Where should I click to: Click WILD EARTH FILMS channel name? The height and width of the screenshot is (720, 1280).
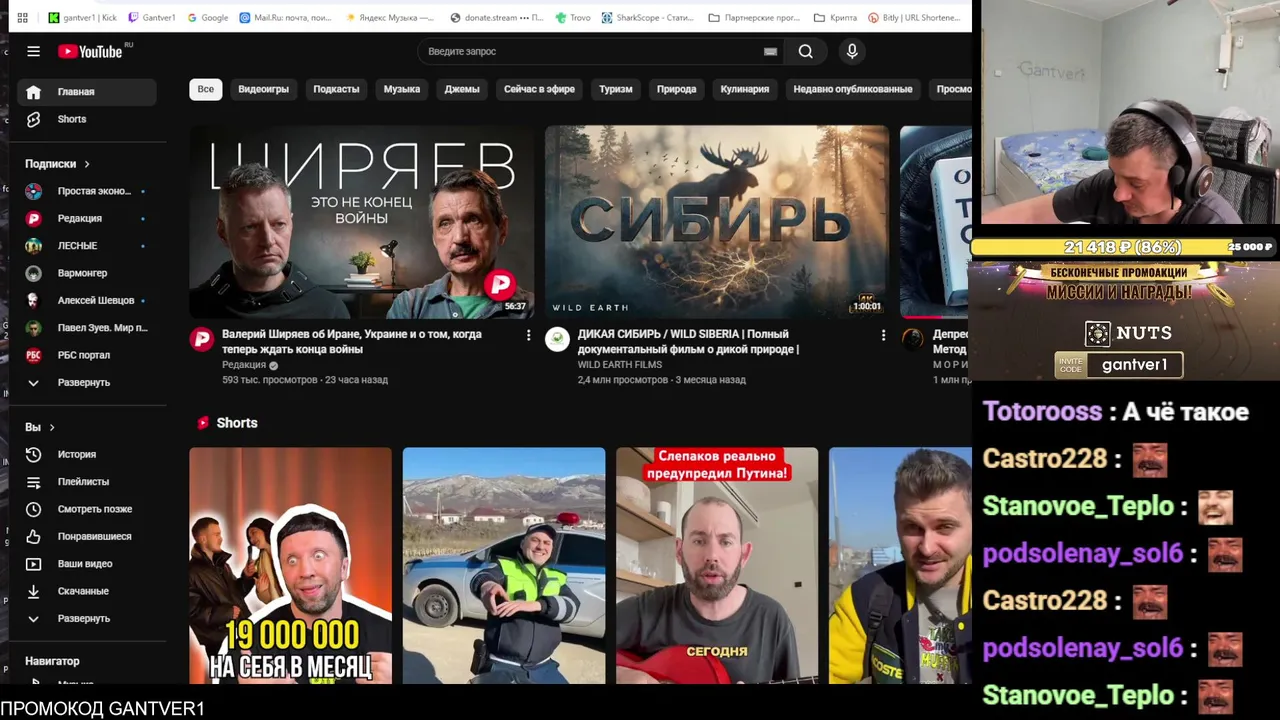pos(620,365)
